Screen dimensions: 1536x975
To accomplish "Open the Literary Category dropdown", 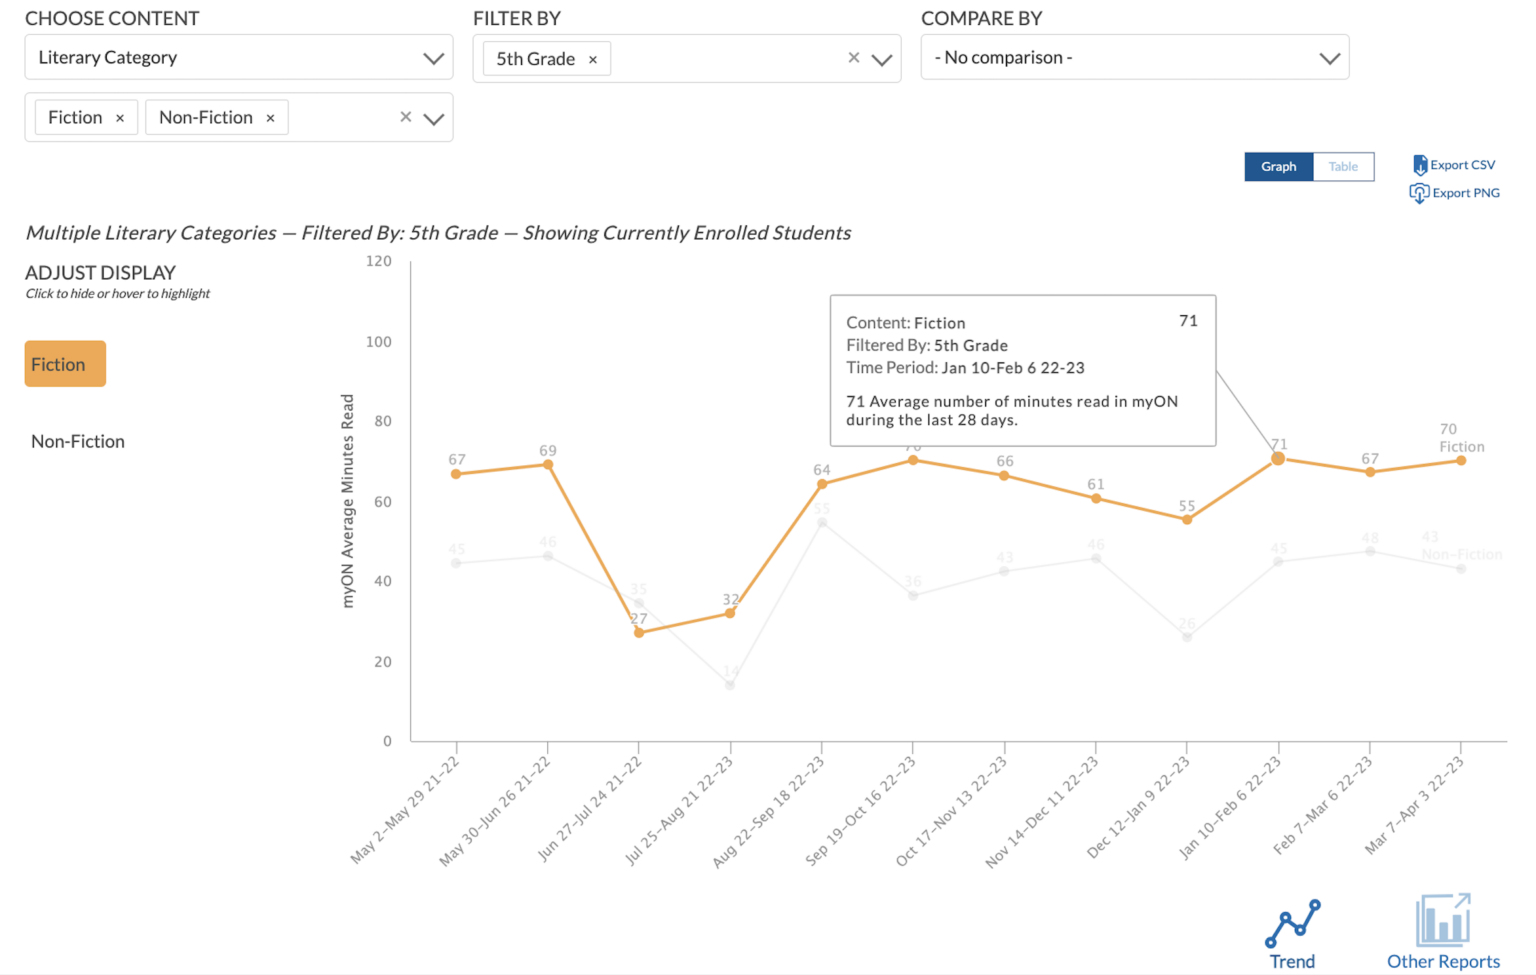I will tap(436, 57).
